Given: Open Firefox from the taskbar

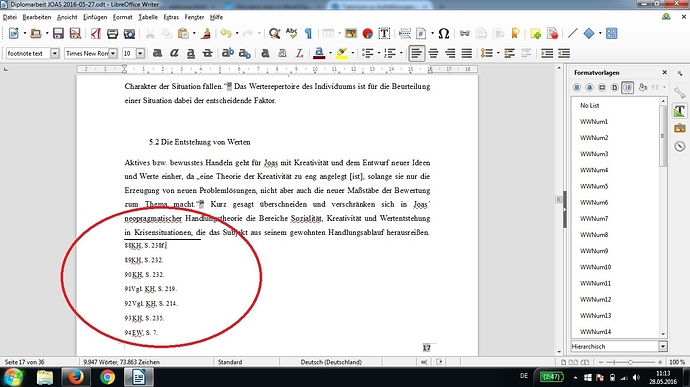Looking at the screenshot, I should (75, 377).
